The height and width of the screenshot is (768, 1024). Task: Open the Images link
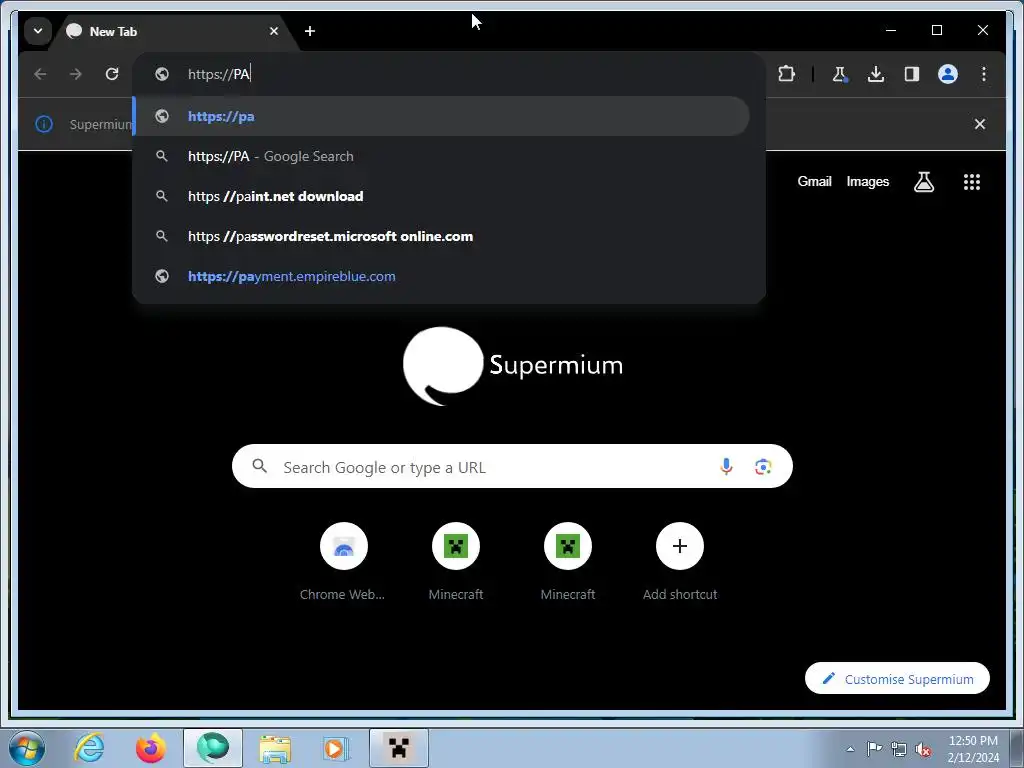click(867, 182)
